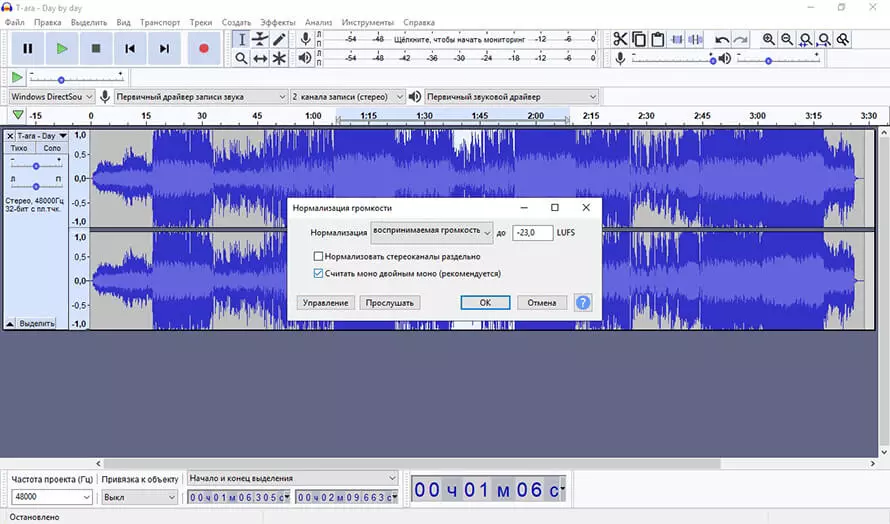Fit project to window width icon

[824, 39]
